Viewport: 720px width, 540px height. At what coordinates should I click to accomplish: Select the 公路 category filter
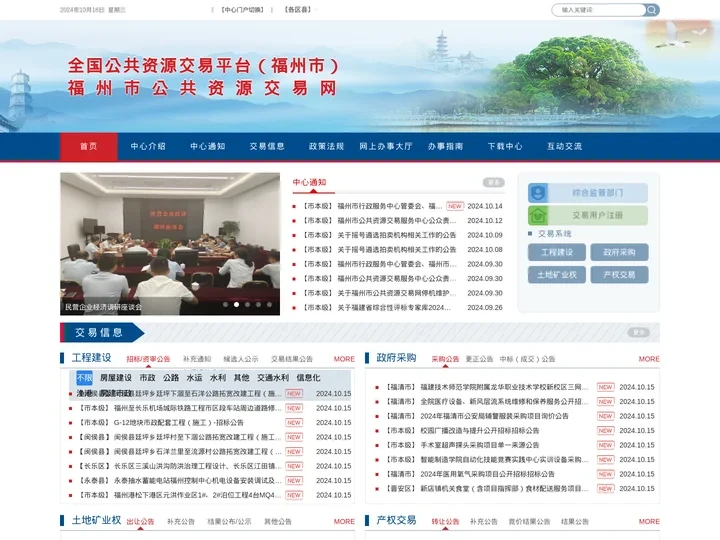click(x=171, y=378)
